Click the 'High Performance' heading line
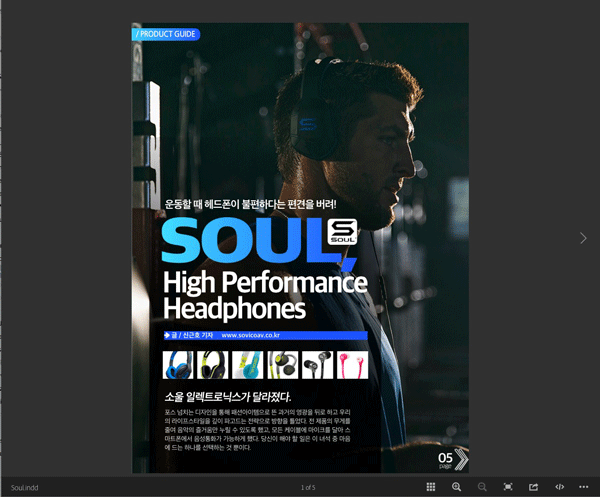This screenshot has height=497, width=600. pyautogui.click(x=265, y=282)
